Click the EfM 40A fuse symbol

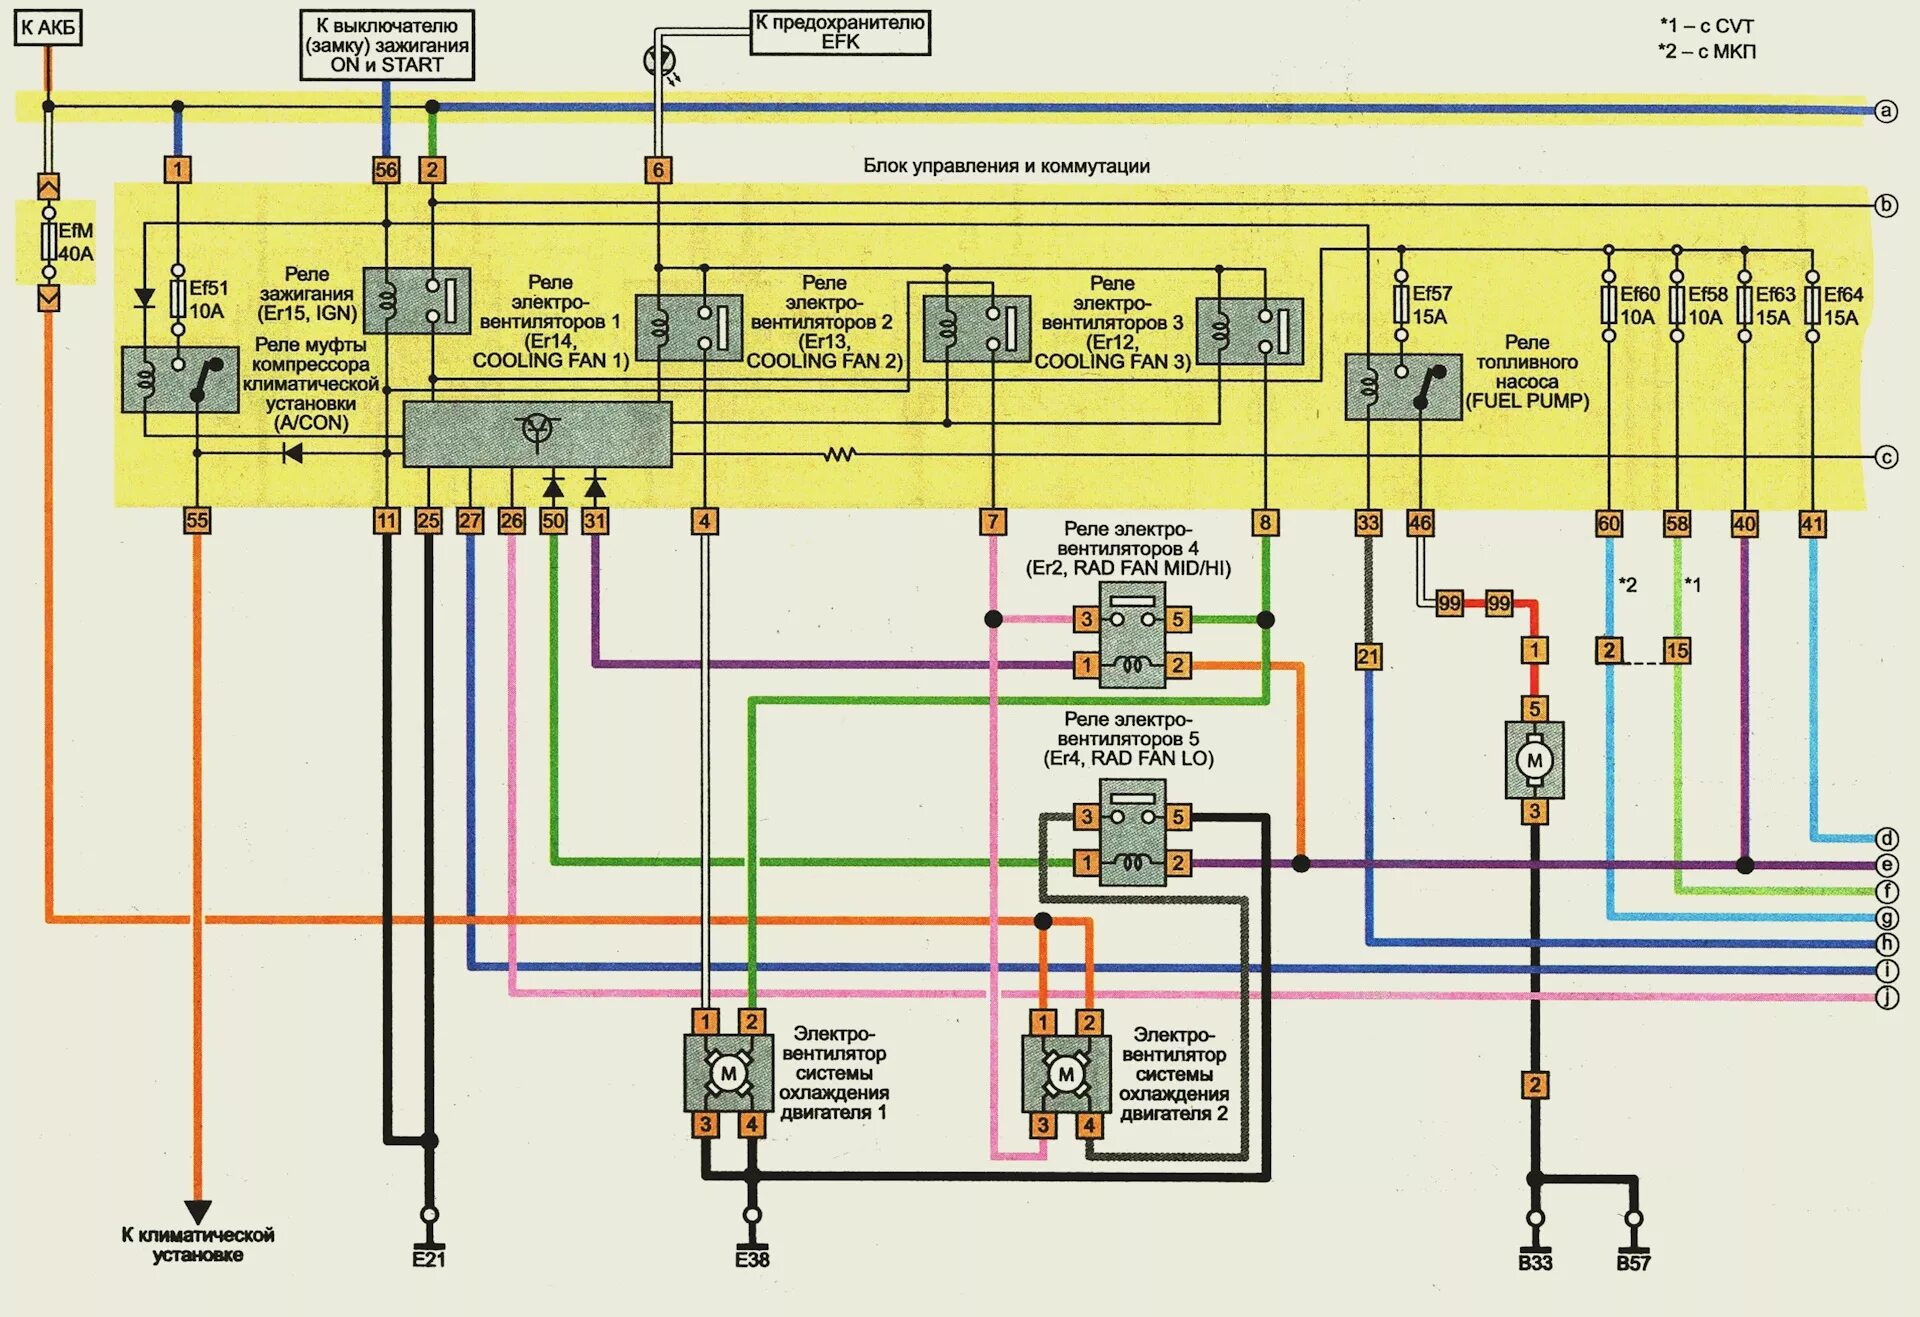(48, 242)
